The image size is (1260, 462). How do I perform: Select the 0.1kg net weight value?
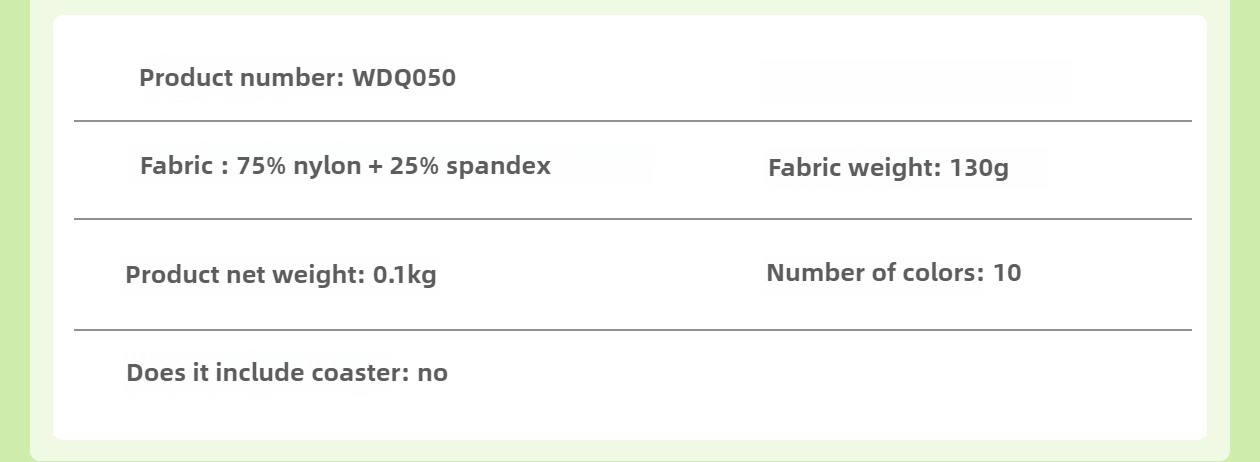click(405, 275)
